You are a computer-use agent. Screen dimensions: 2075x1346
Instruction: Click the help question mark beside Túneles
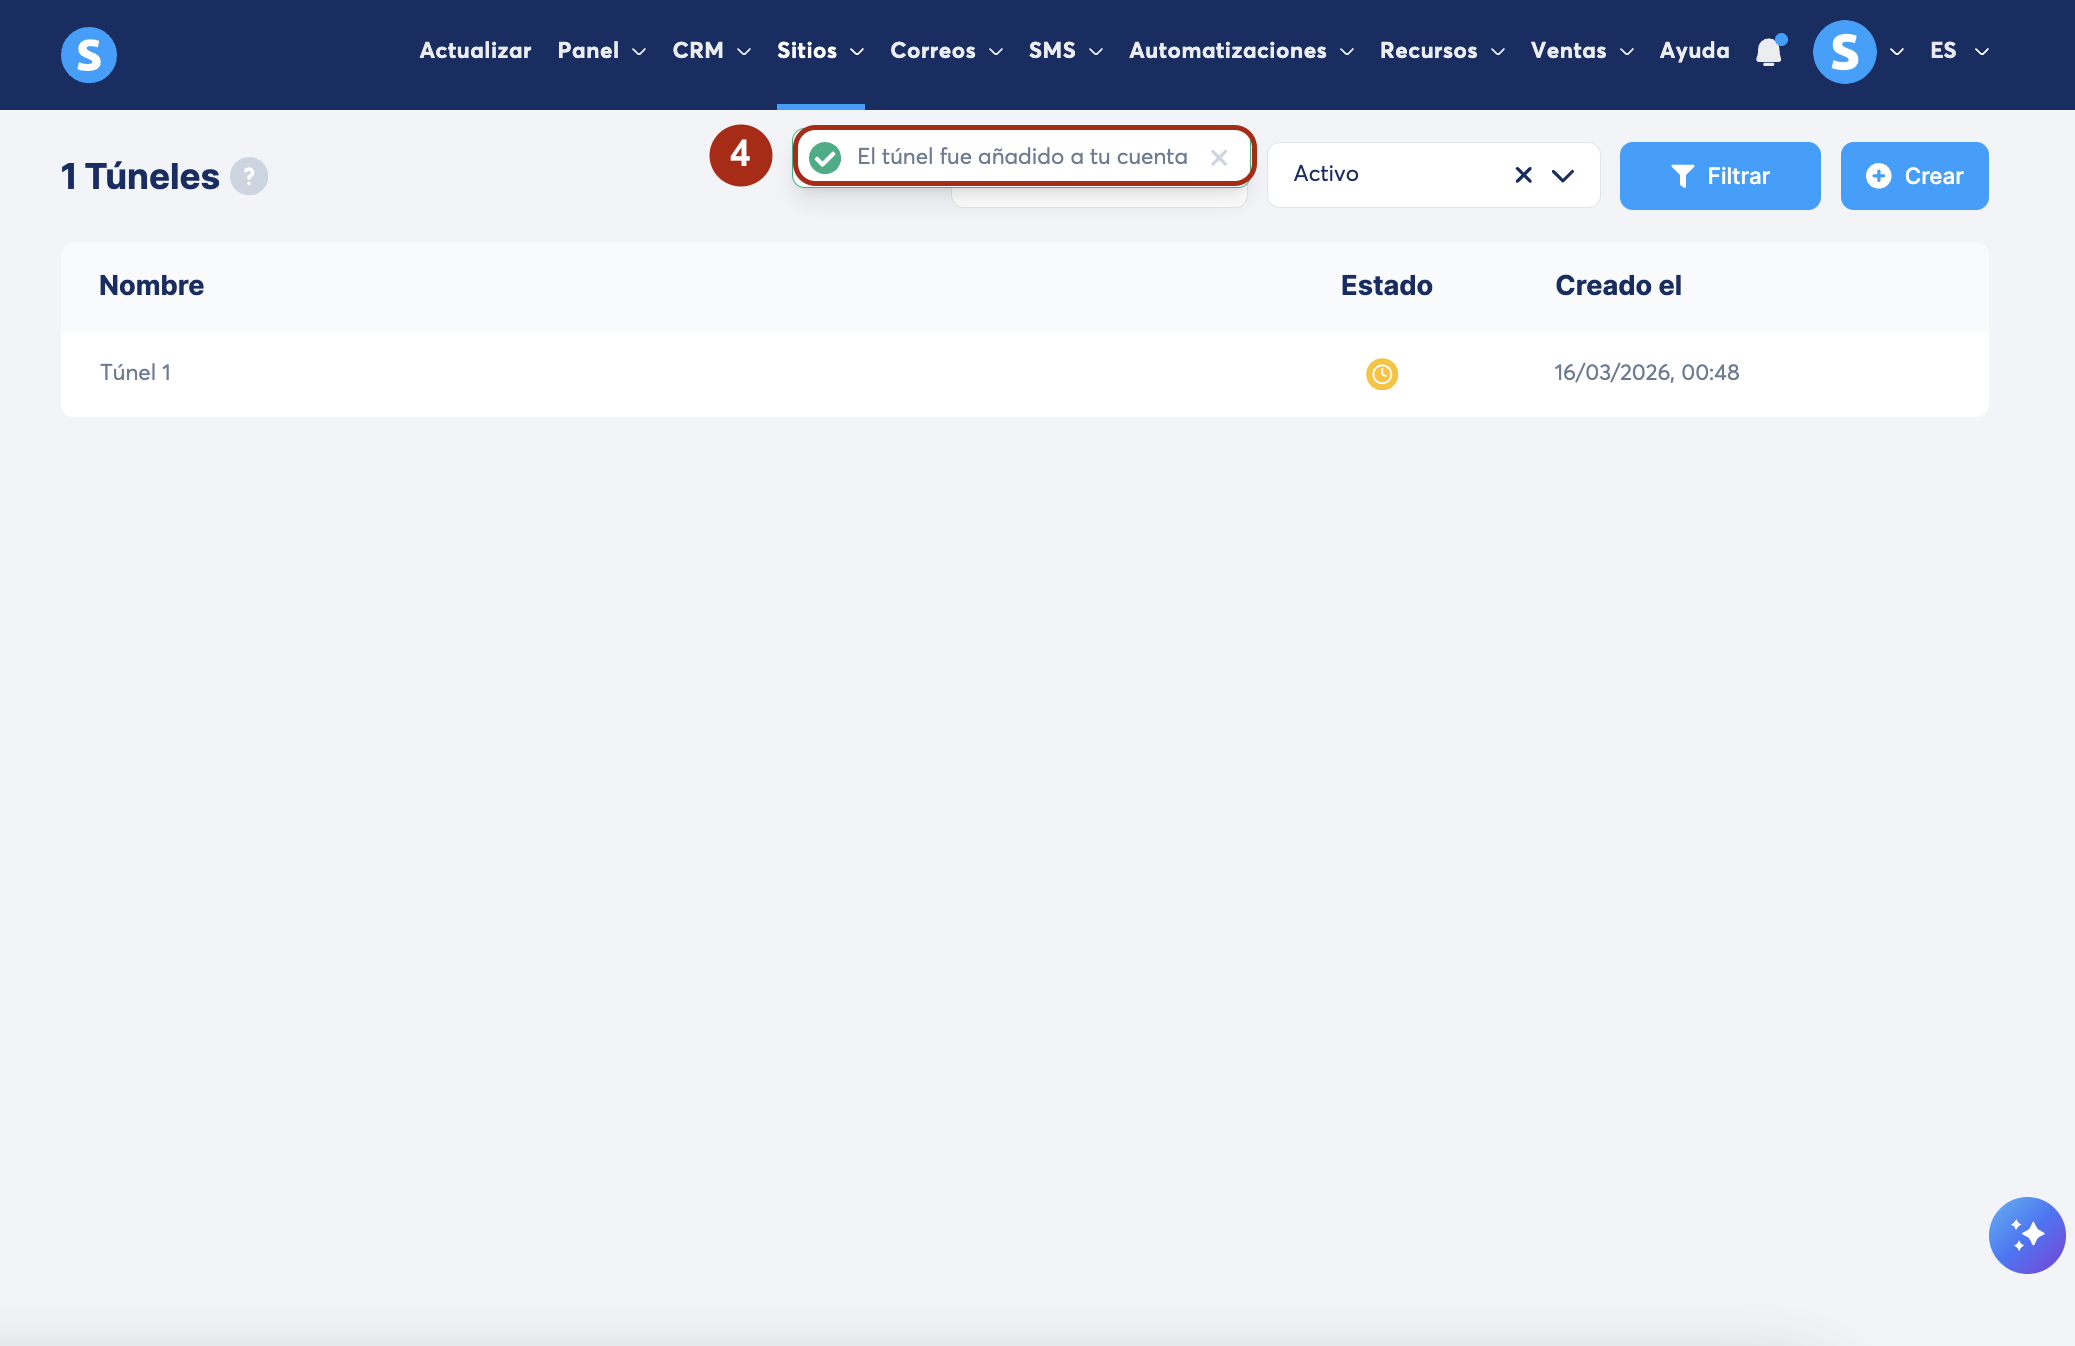(x=249, y=176)
